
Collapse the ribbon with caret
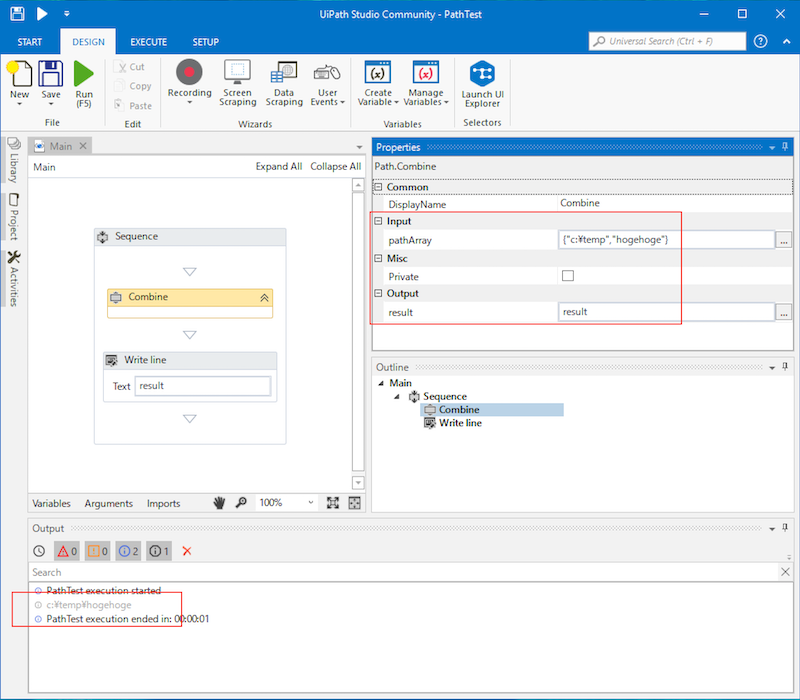pyautogui.click(x=786, y=42)
